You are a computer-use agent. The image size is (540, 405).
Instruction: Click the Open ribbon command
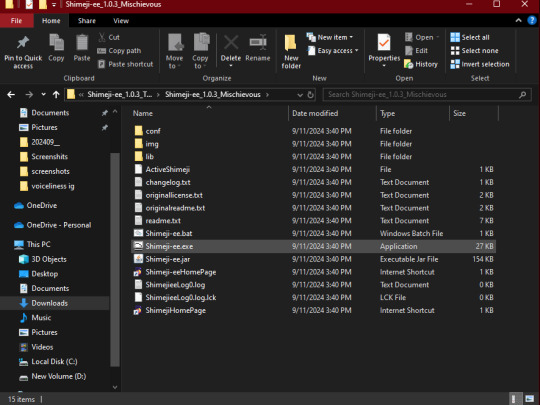point(423,37)
